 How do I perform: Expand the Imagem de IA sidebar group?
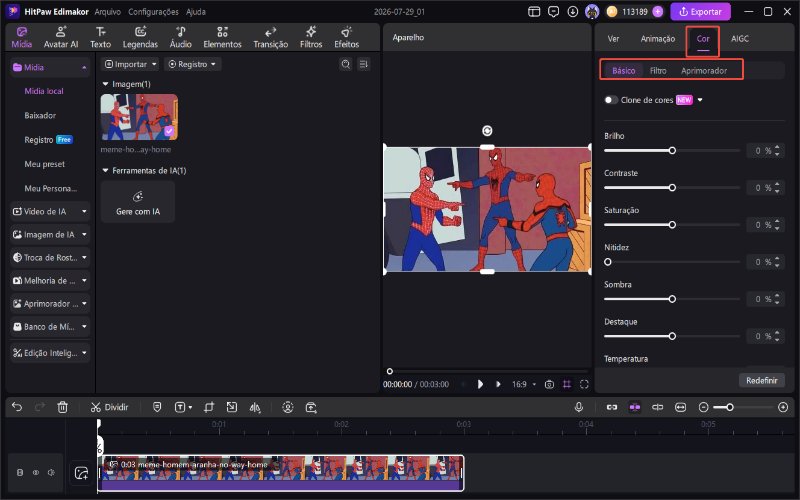coord(50,235)
